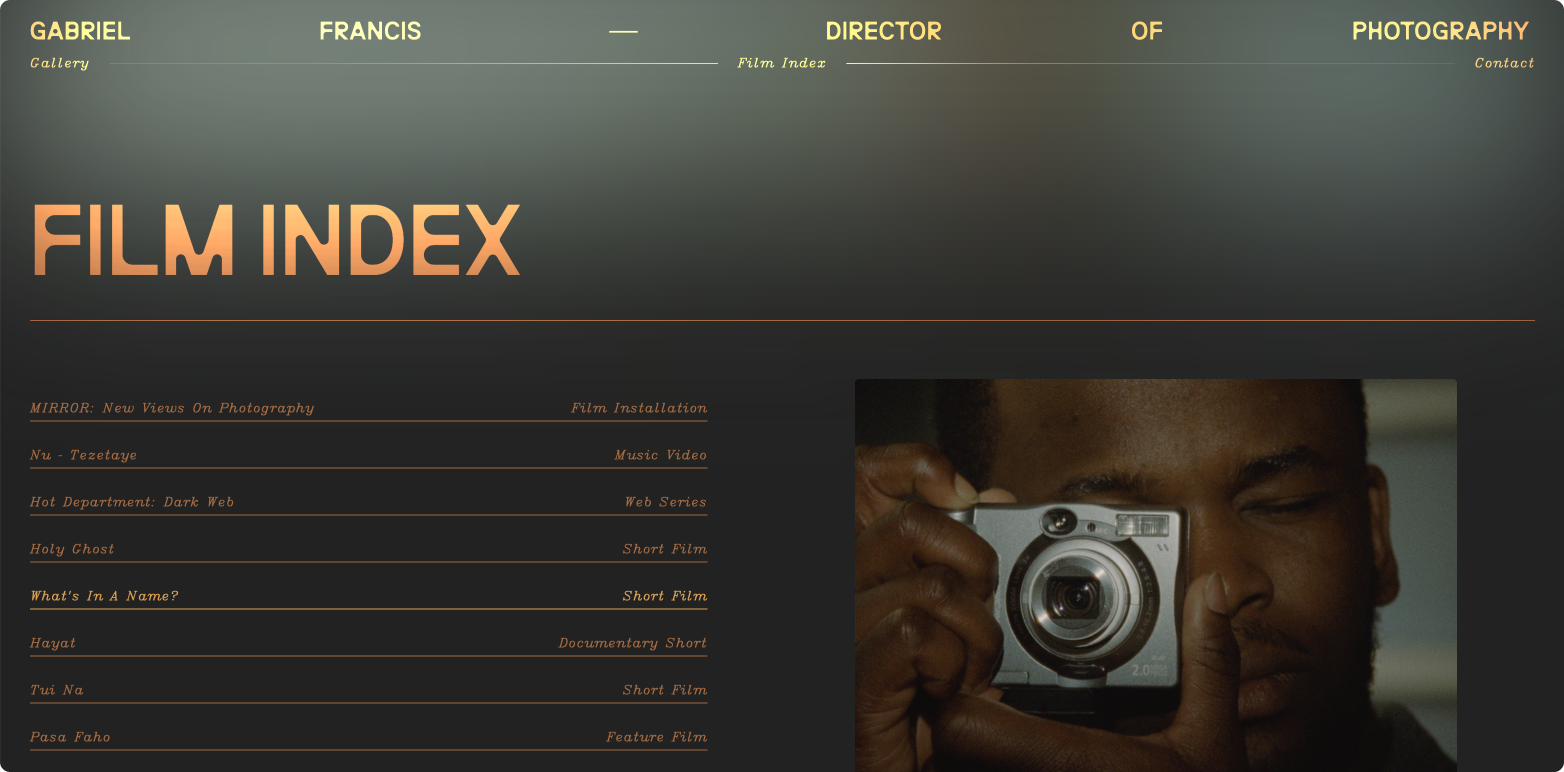The image size is (1564, 772).
Task: Open the Gallery navigation link
Action: pyautogui.click(x=59, y=63)
